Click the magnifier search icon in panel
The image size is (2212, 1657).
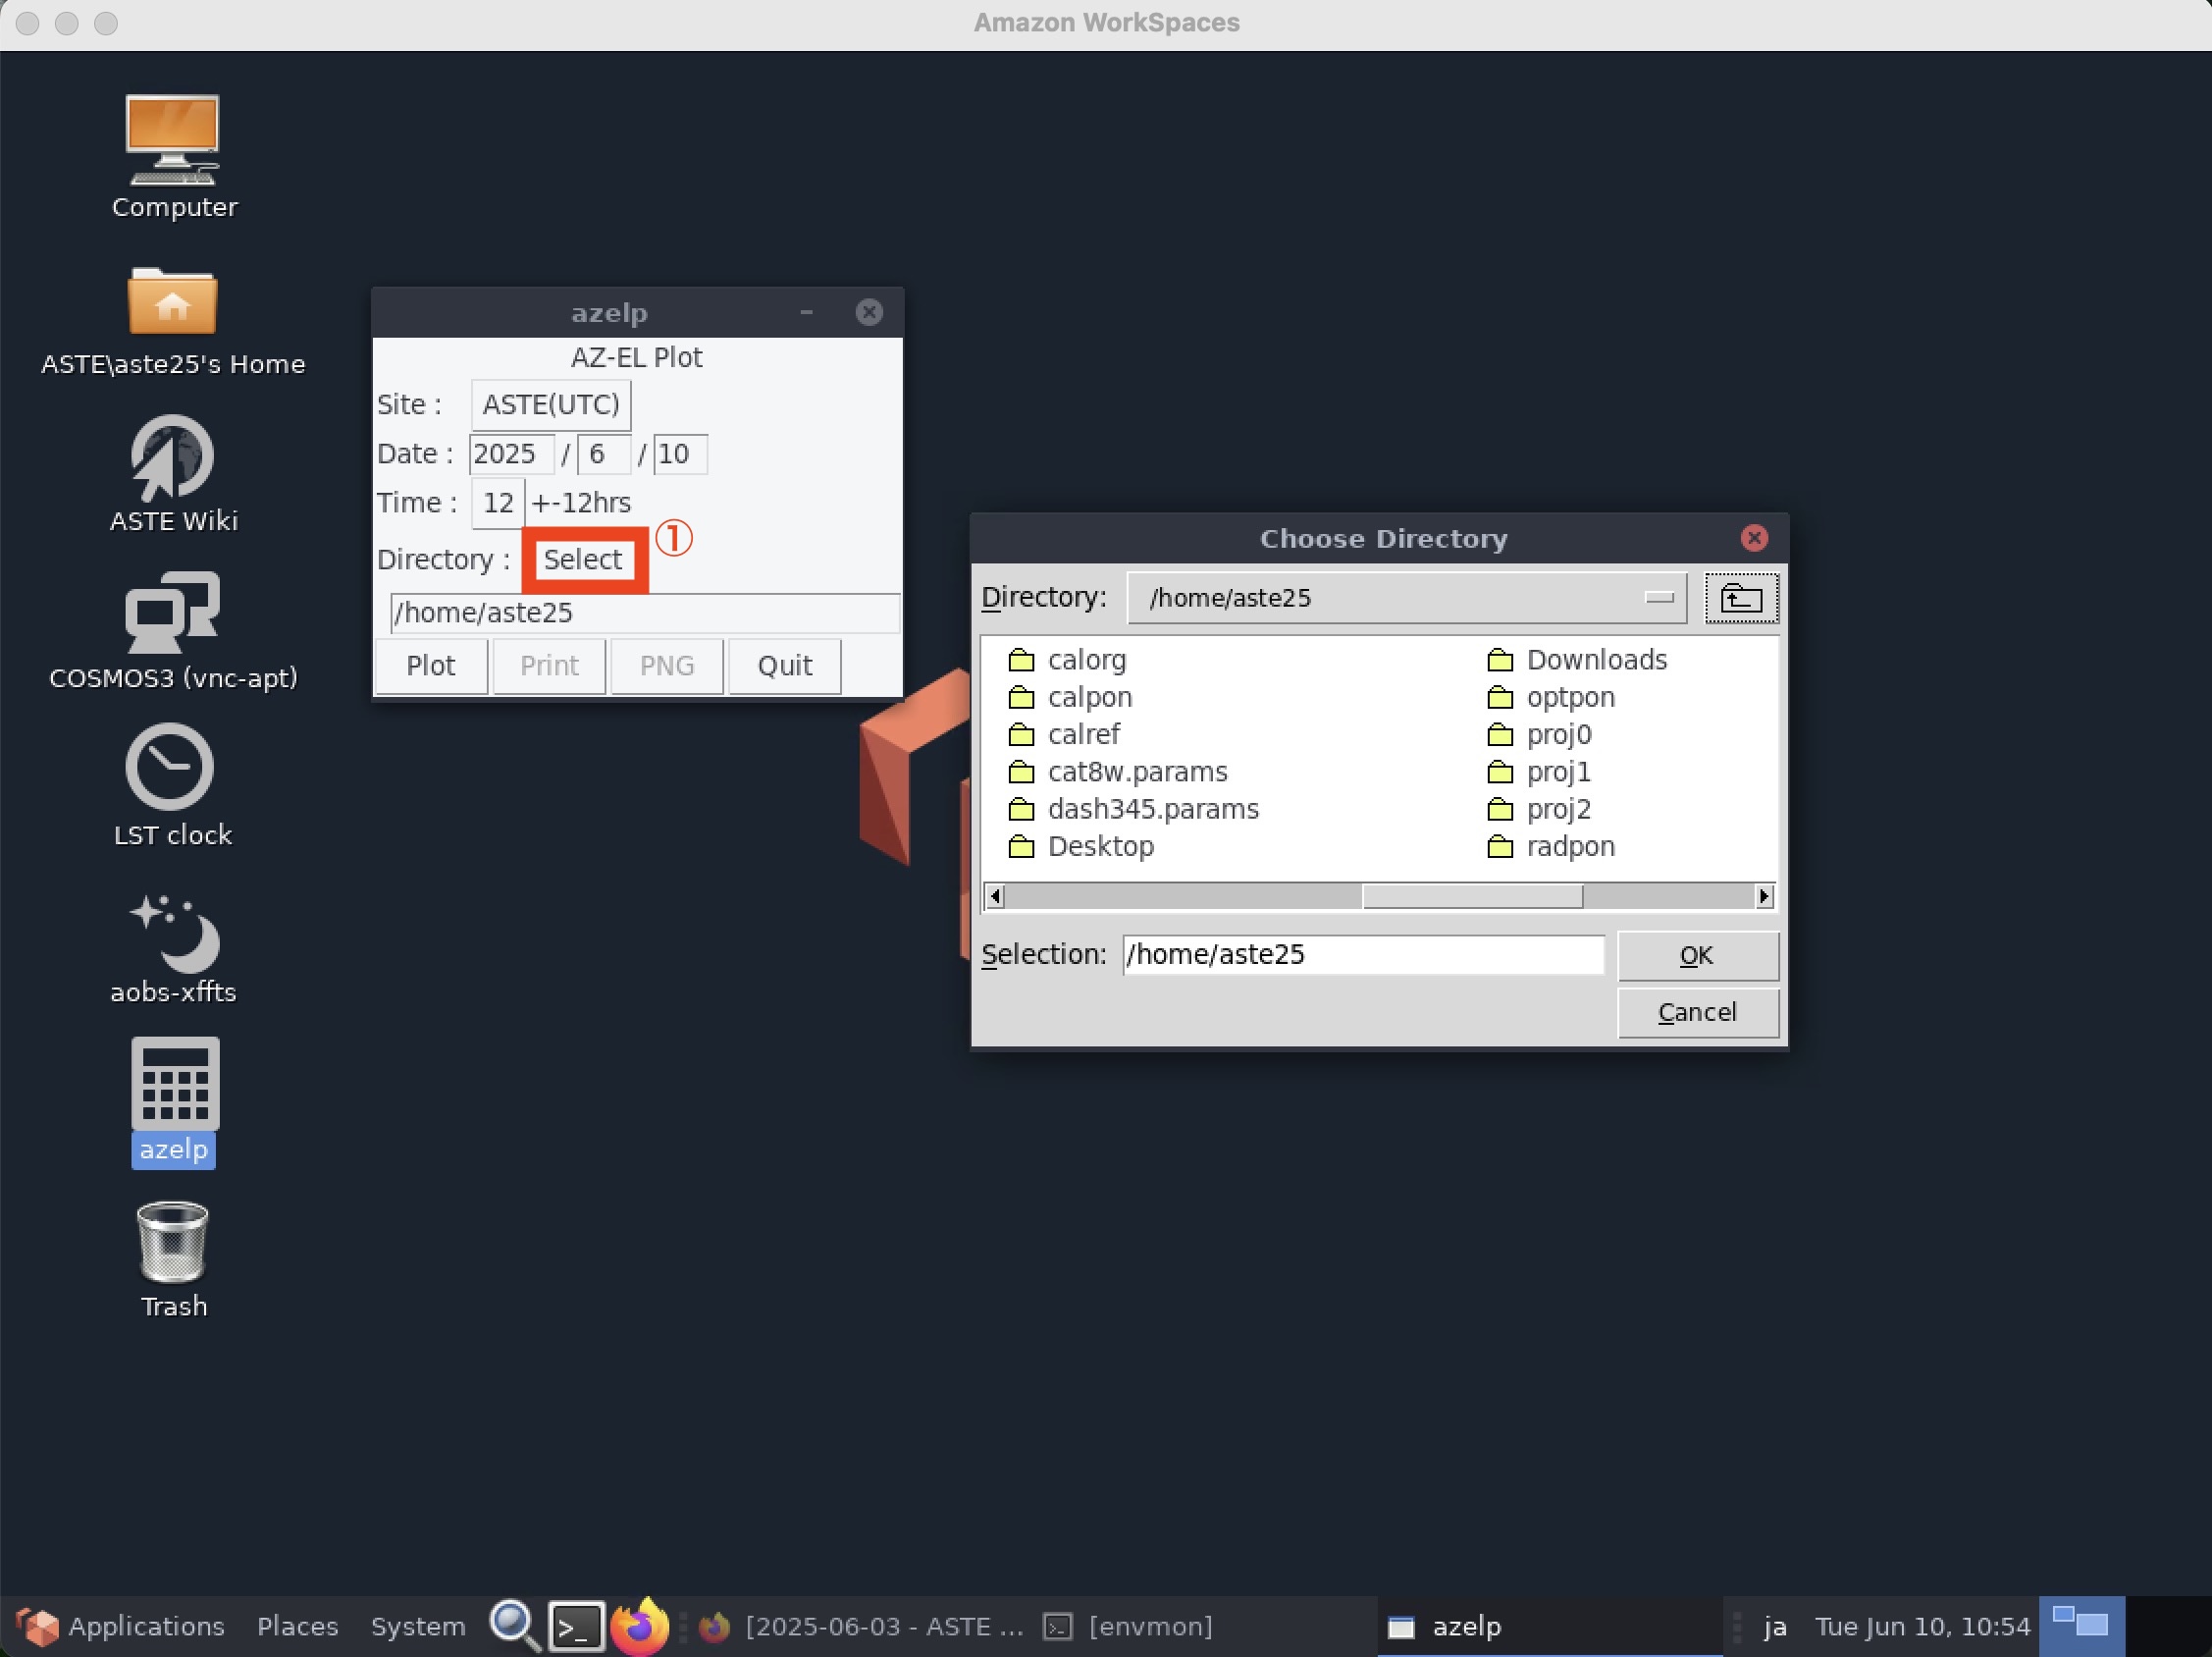[514, 1626]
